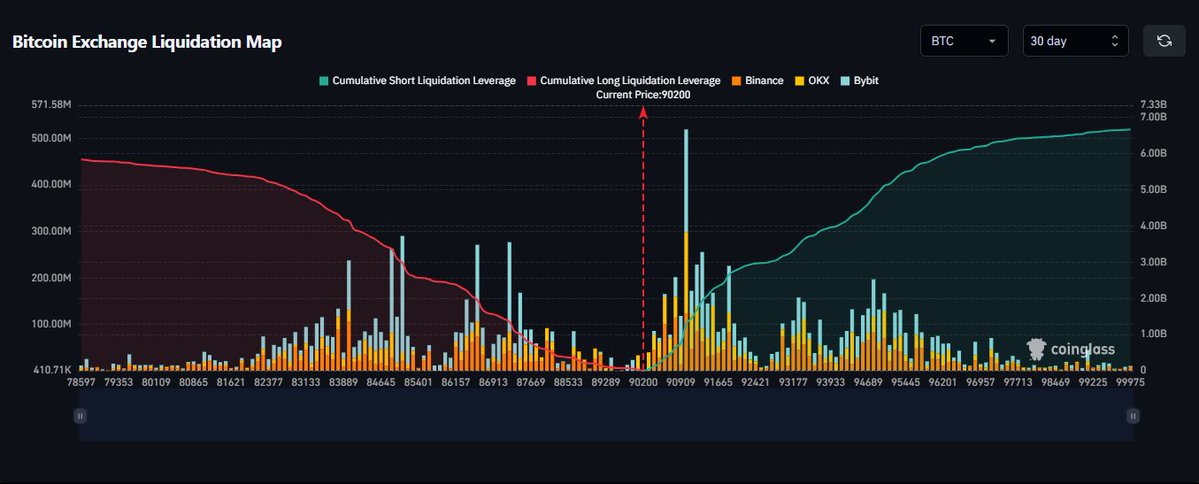Open the BTC coin selector dropdown
This screenshot has width=1199, height=484.
963,41
